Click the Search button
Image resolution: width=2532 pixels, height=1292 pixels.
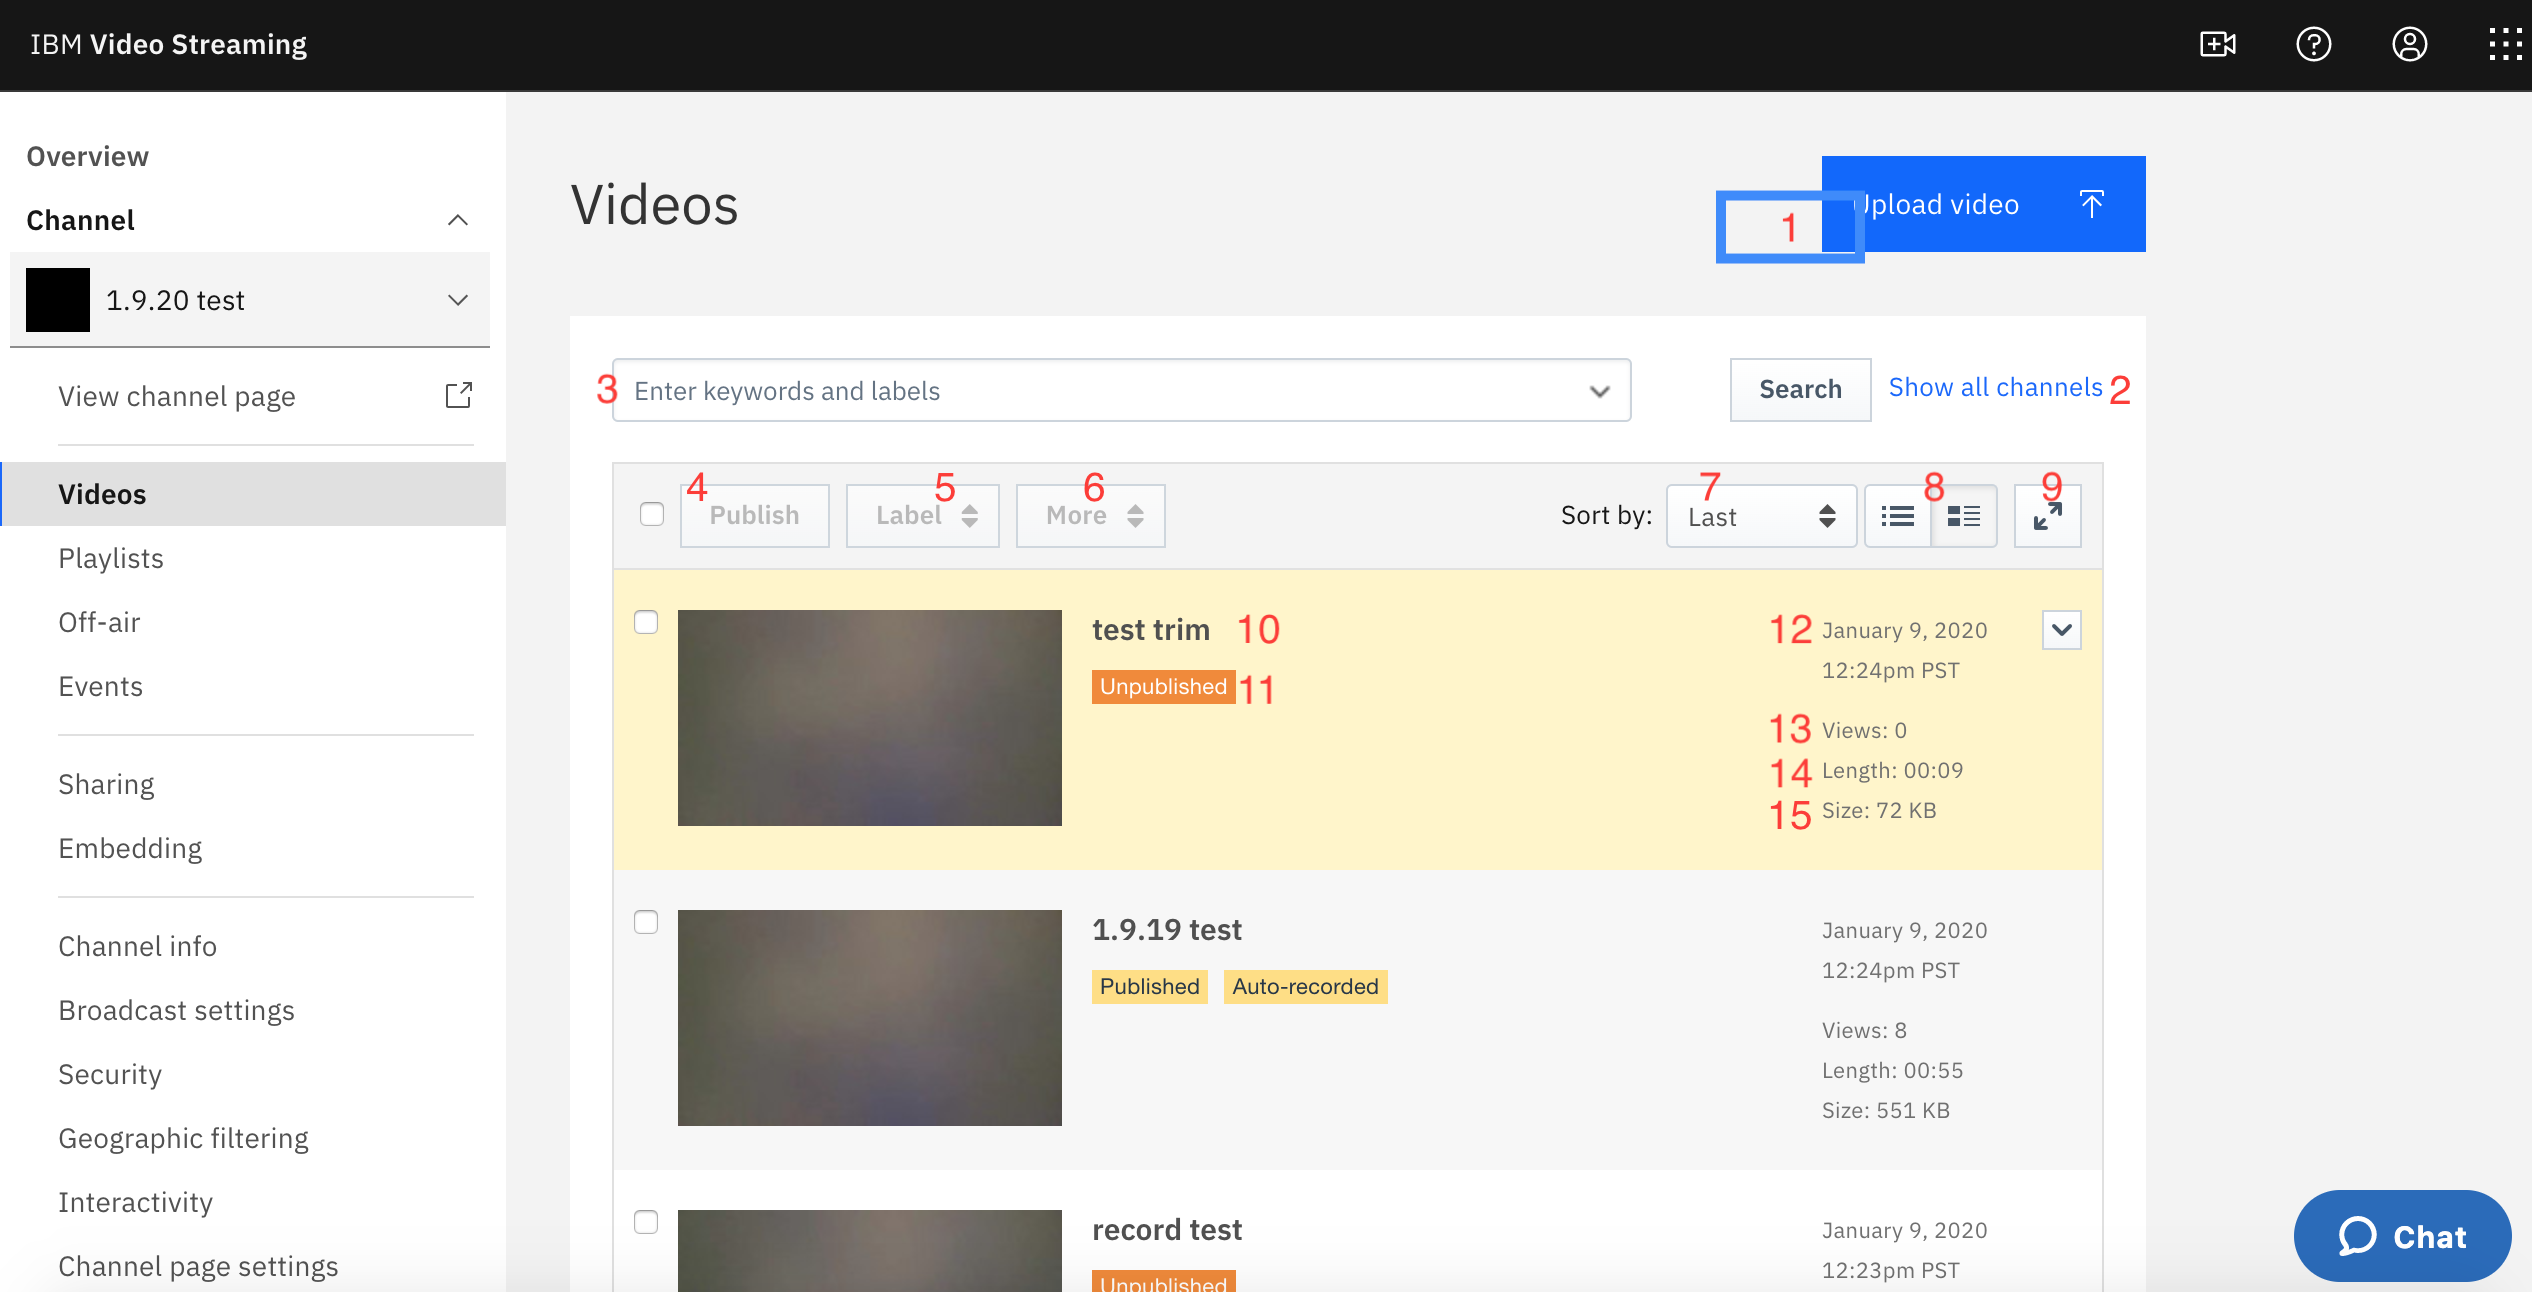tap(1800, 390)
